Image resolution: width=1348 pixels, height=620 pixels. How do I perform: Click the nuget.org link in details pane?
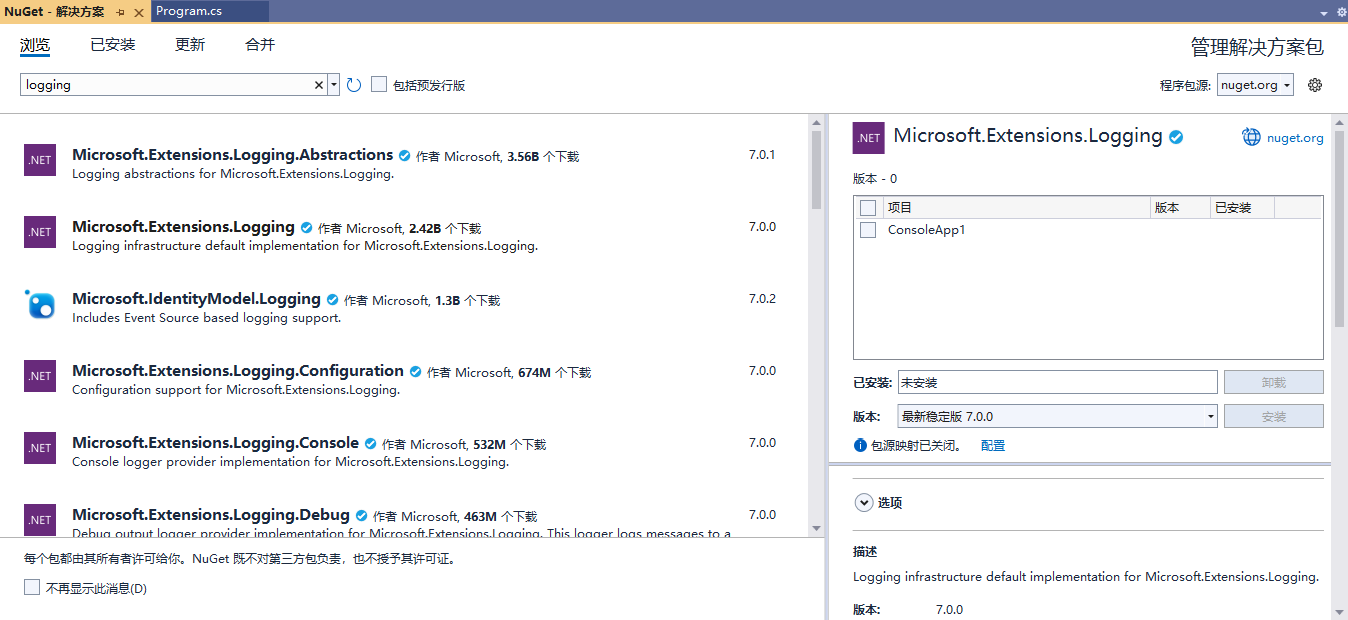point(1295,138)
